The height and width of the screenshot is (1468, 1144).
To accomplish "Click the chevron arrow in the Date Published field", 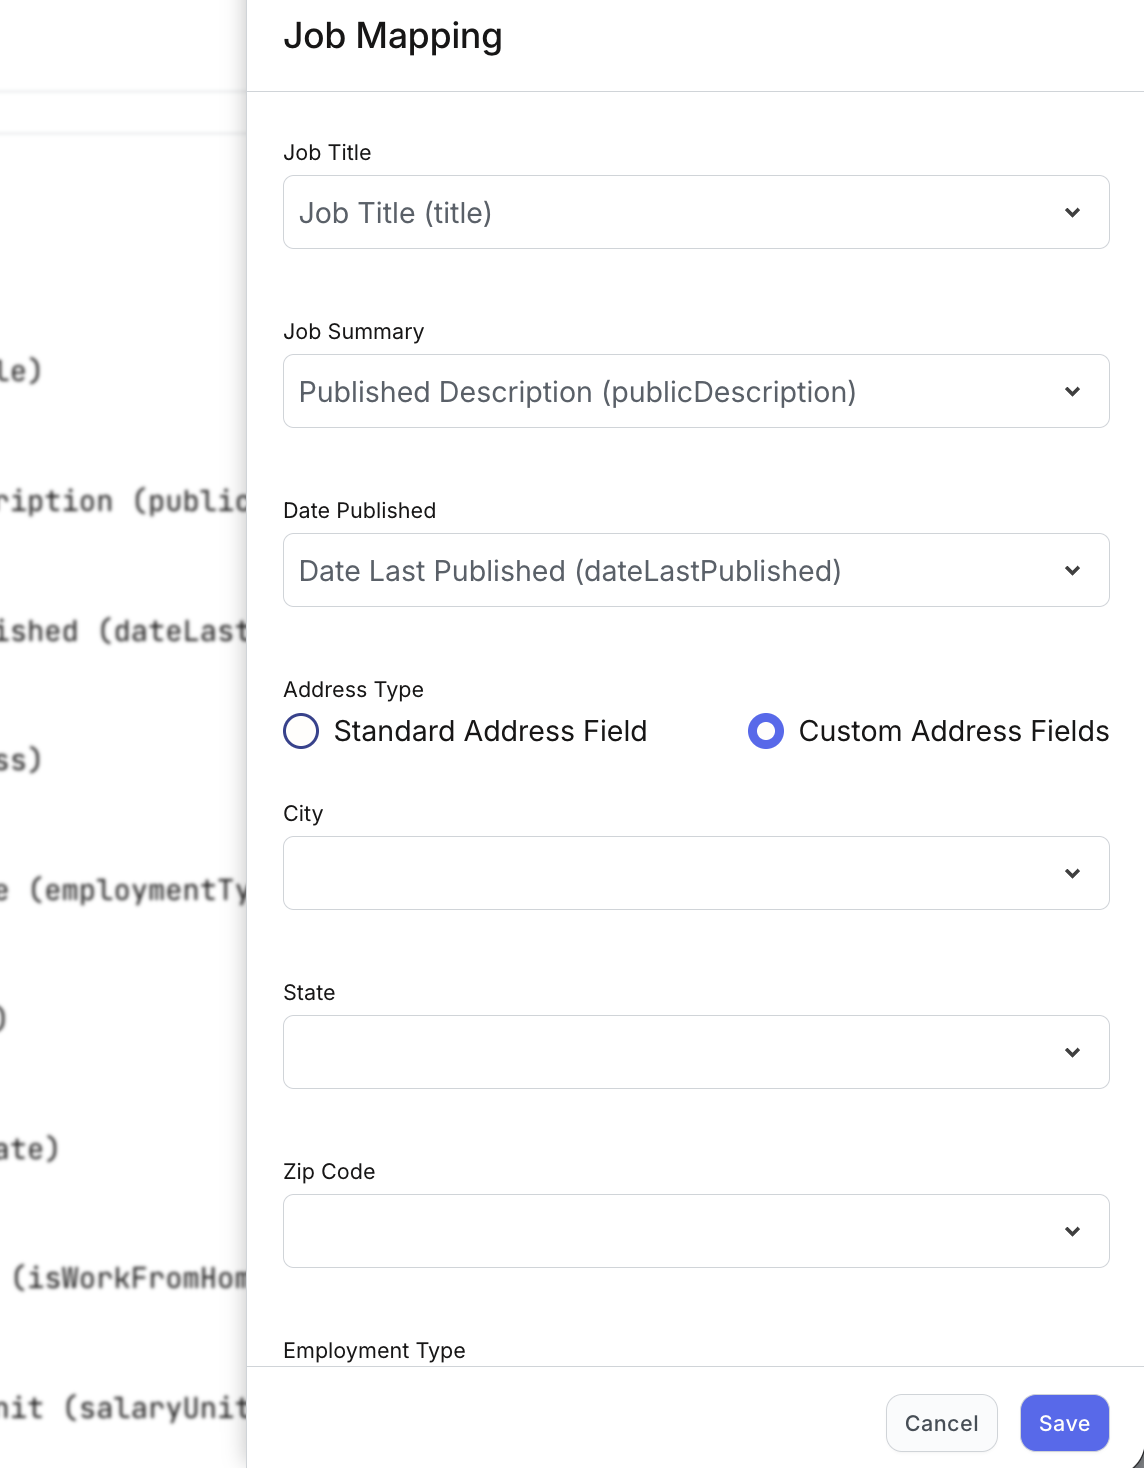I will (1072, 571).
